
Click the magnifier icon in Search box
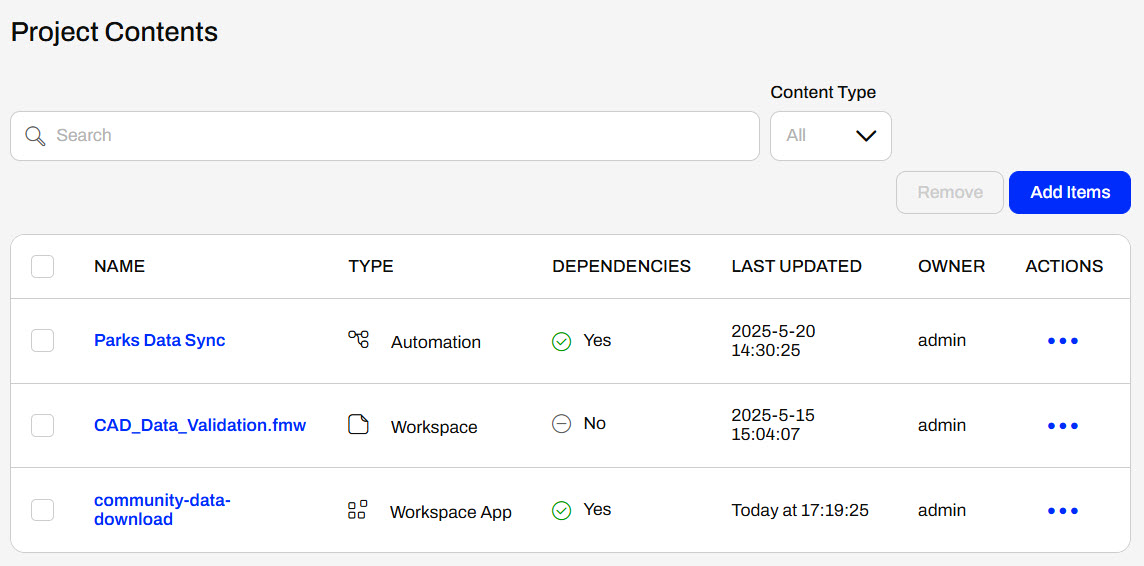click(x=35, y=136)
